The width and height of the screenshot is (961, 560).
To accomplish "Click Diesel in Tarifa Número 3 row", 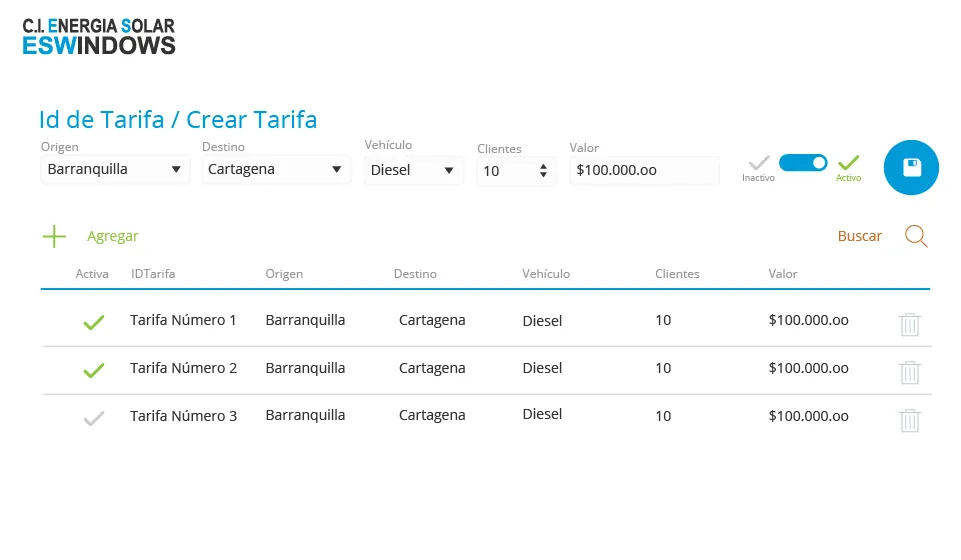I will pos(542,414).
